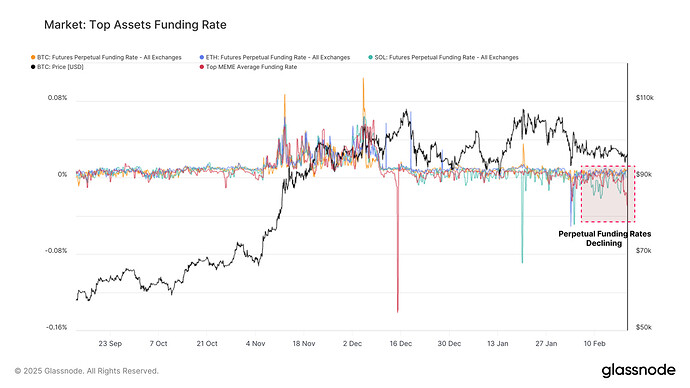
Task: Click the 10 Feb date axis label
Action: [595, 344]
